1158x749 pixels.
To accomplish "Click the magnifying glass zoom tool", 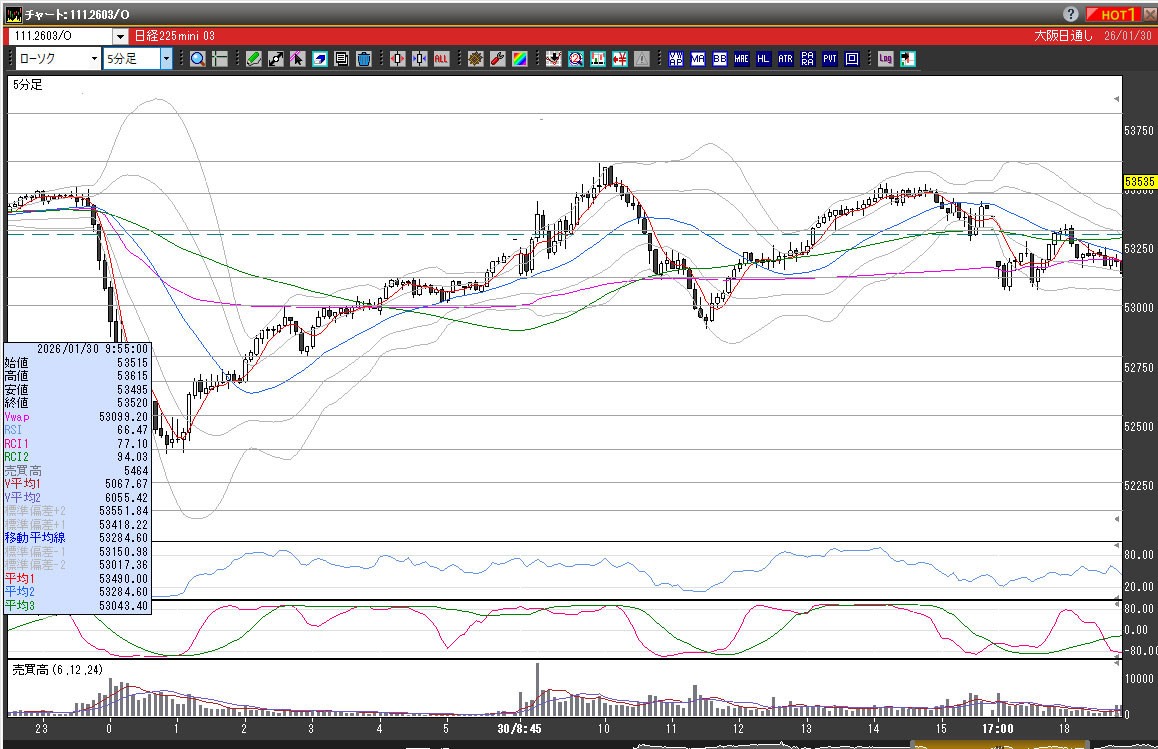I will [197, 59].
